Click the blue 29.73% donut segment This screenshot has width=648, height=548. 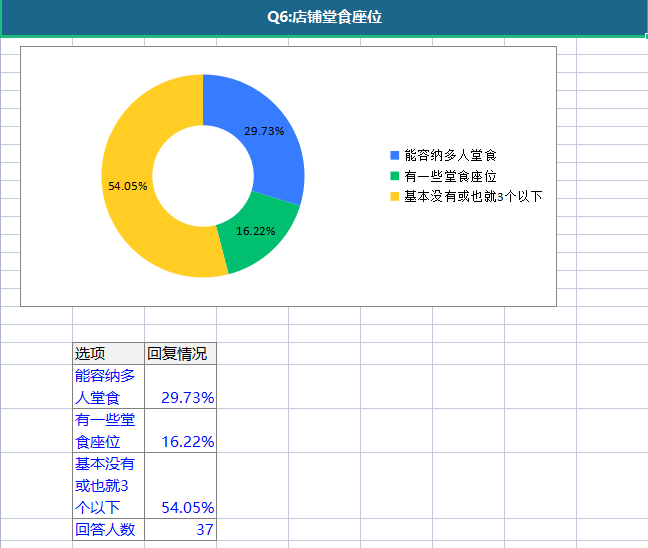tap(264, 132)
